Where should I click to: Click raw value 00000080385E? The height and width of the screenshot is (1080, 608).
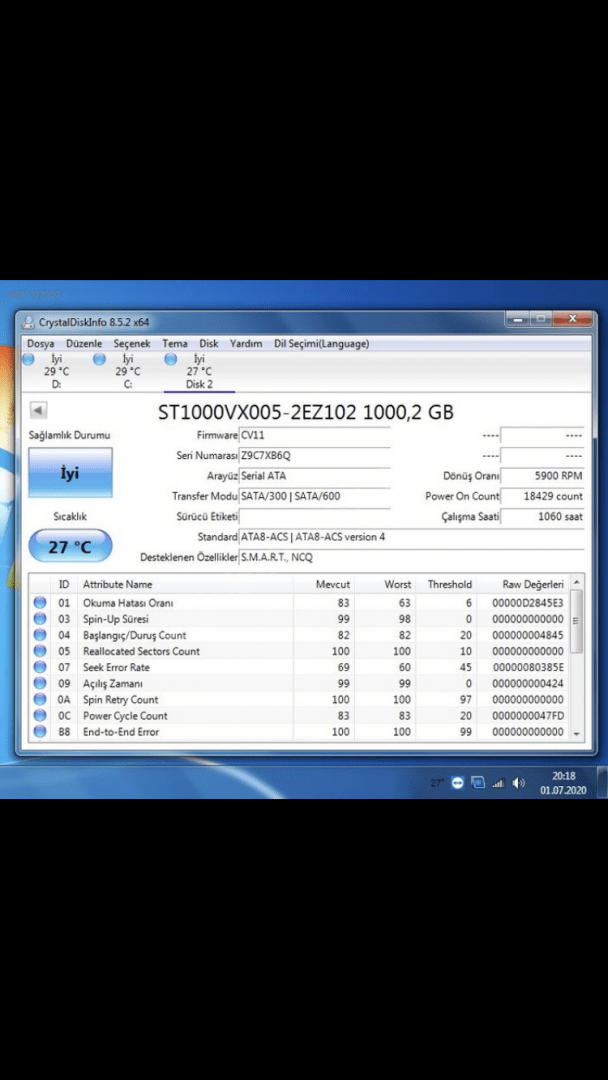point(528,667)
